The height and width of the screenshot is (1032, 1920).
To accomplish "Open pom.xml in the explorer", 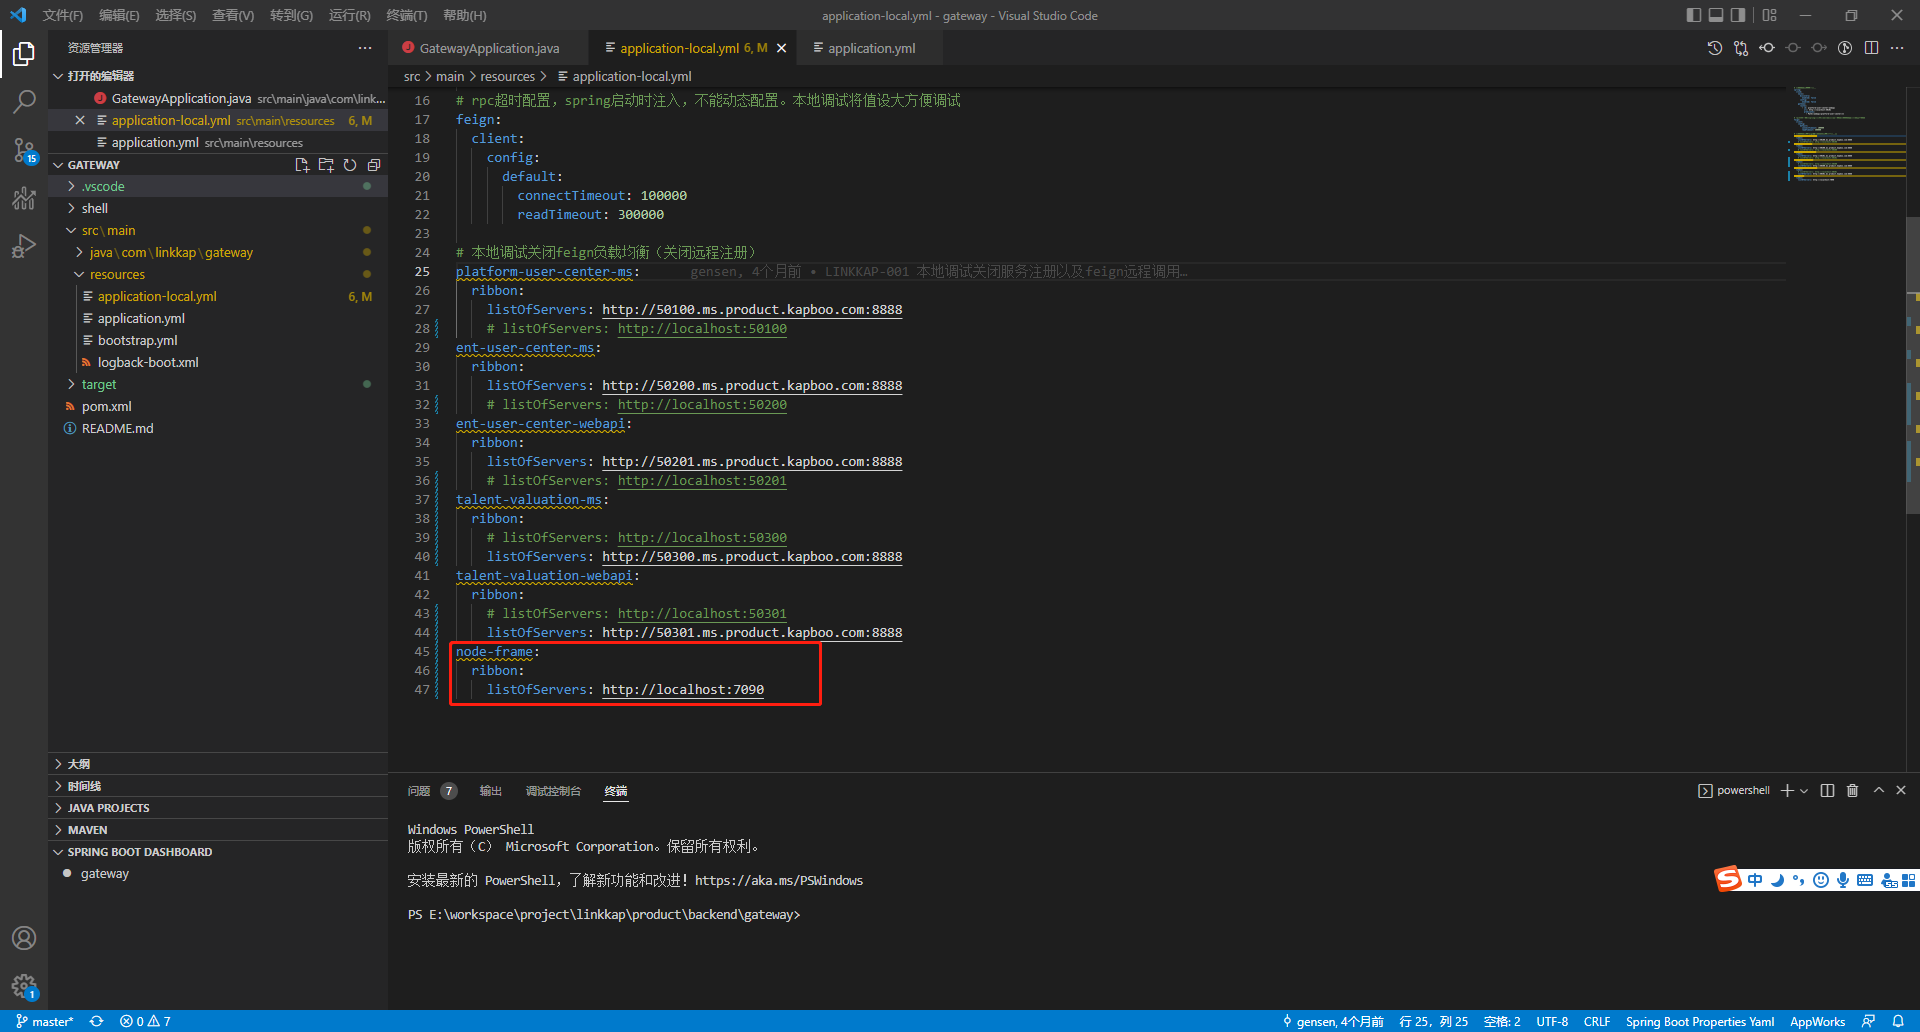I will (x=107, y=407).
